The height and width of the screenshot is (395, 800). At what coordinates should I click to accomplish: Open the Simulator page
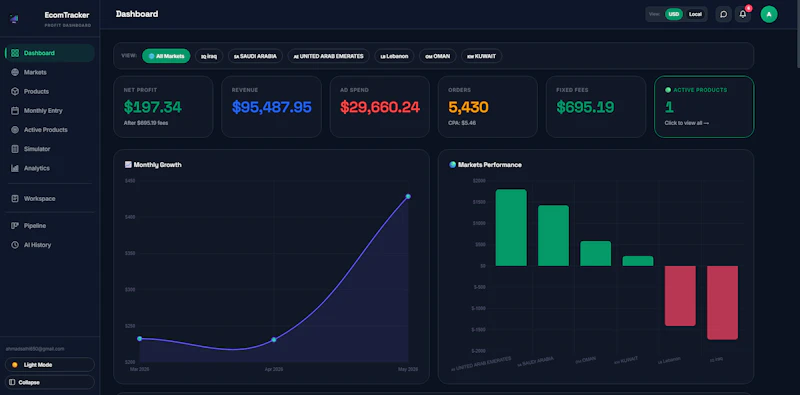point(49,149)
